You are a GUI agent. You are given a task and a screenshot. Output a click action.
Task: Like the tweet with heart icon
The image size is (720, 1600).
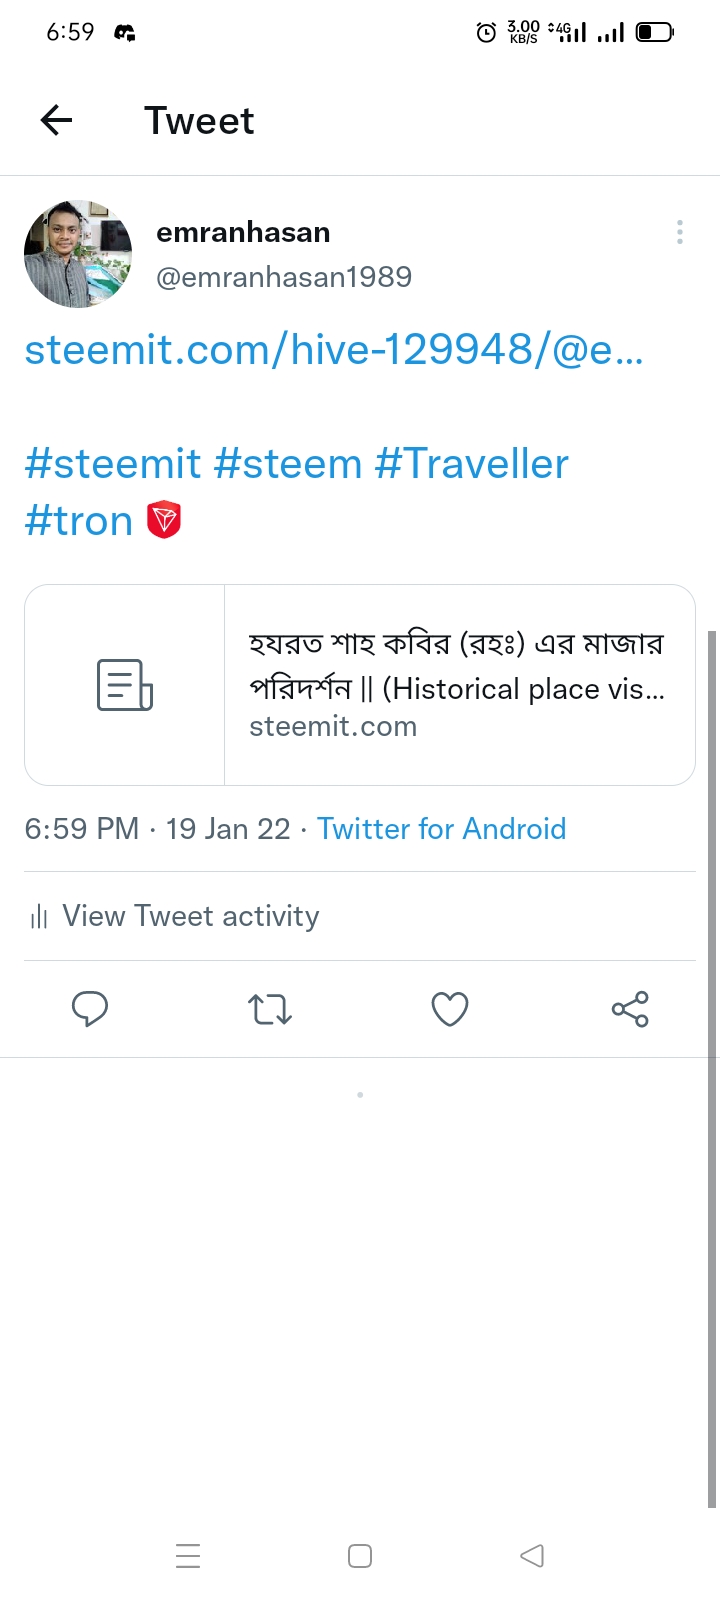(450, 1009)
